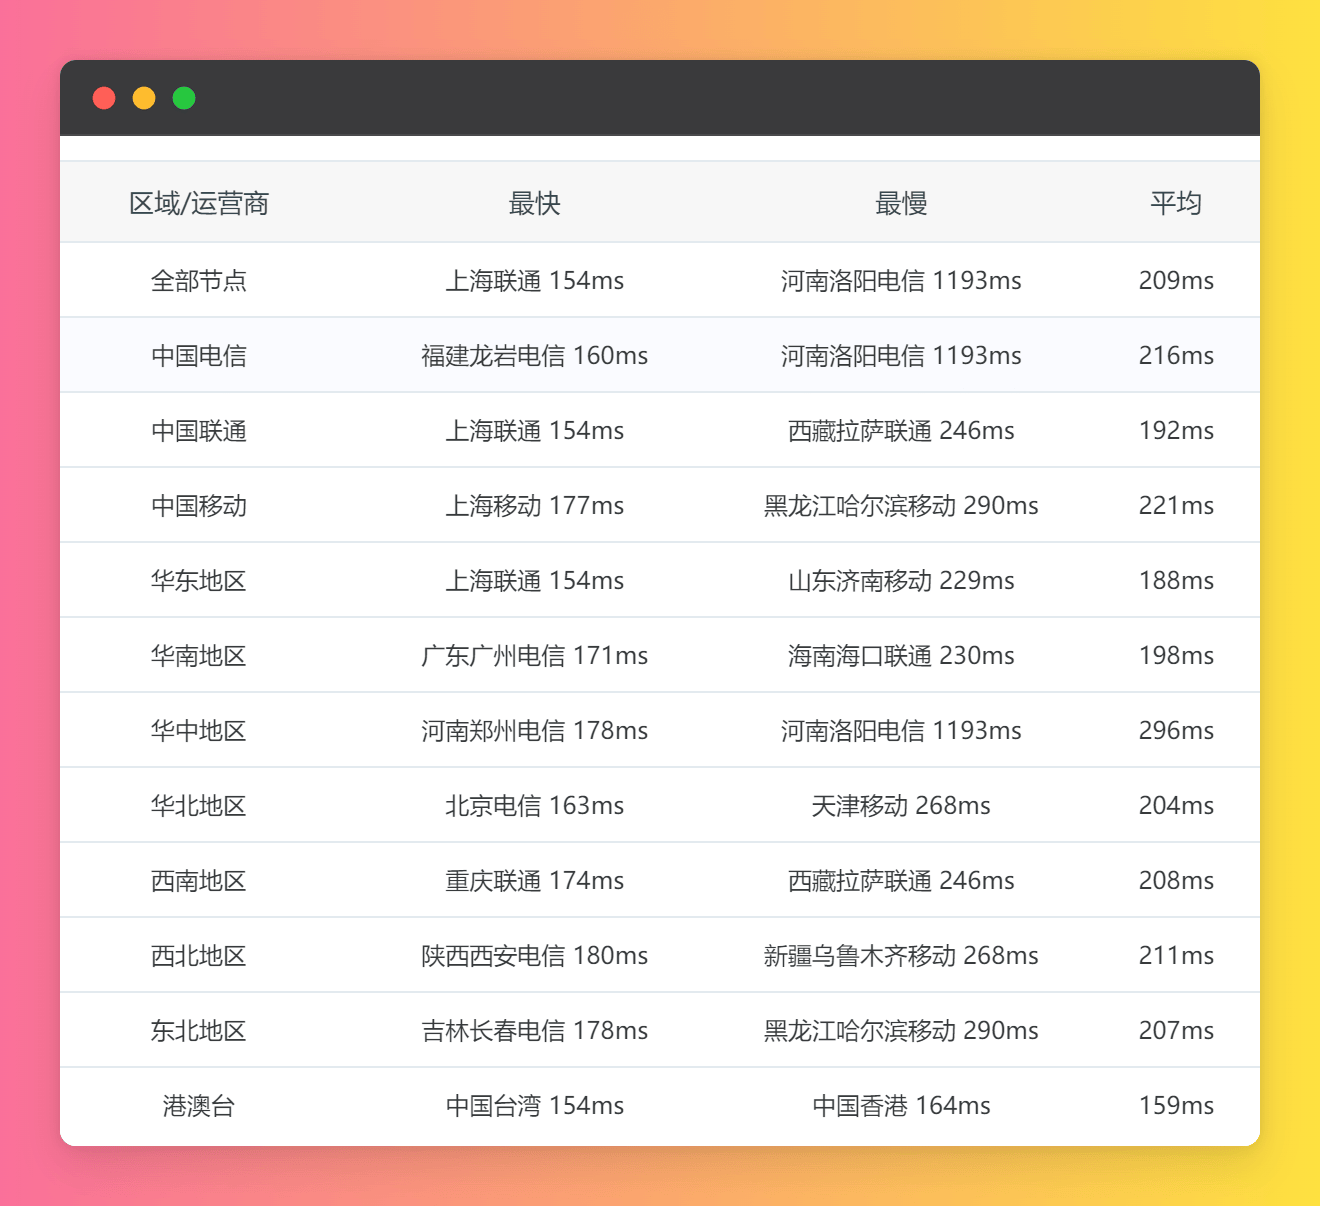This screenshot has height=1206, width=1320.
Task: Click 河南洛阳电信 1193ms in 华中地区 row
Action: [x=901, y=731]
